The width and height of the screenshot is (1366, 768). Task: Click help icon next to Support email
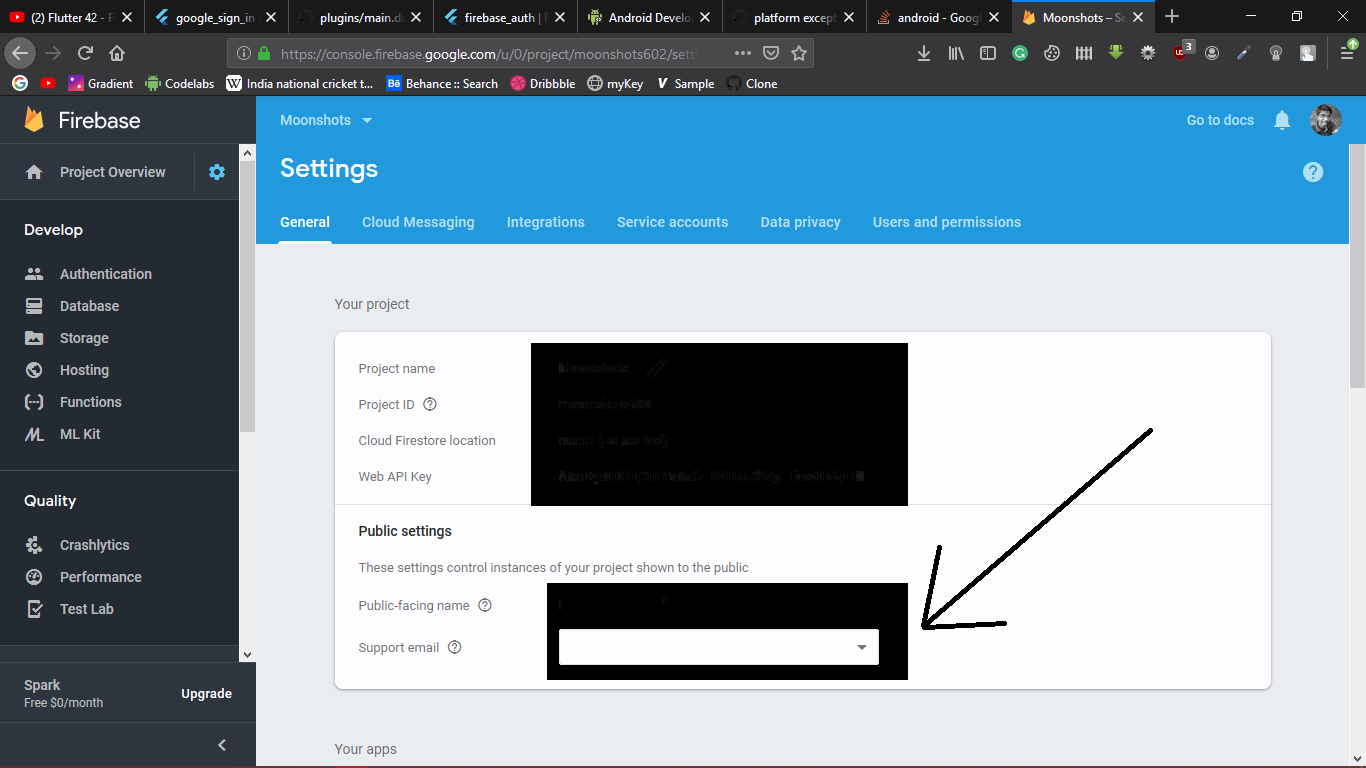454,647
